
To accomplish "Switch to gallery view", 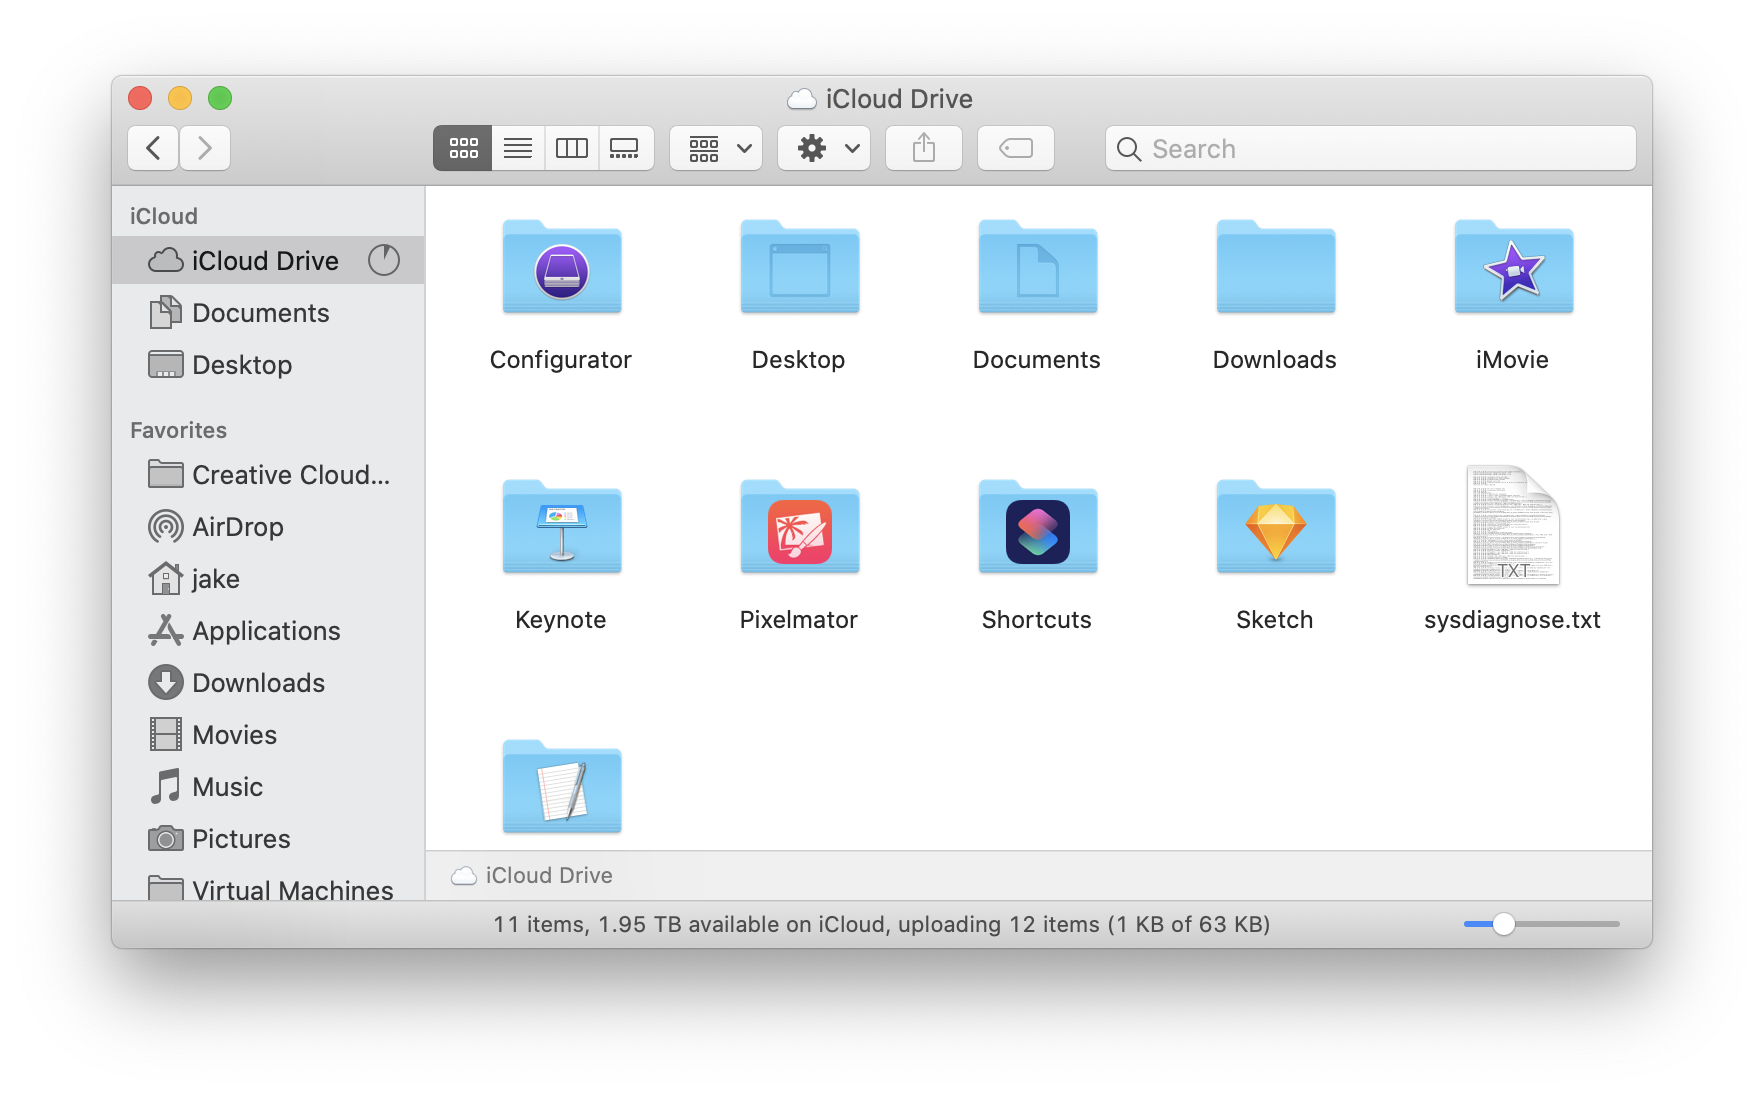I will pos(626,148).
